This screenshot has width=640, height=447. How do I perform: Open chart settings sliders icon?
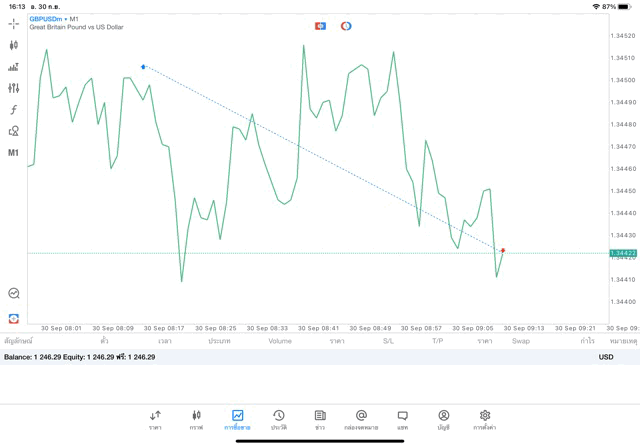pyautogui.click(x=14, y=88)
